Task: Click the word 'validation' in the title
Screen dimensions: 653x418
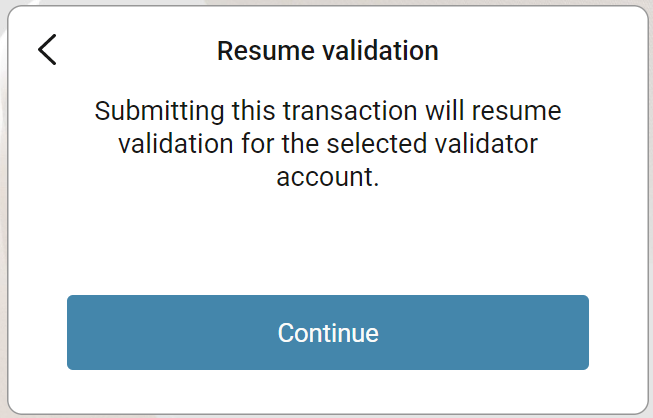Action: (381, 51)
